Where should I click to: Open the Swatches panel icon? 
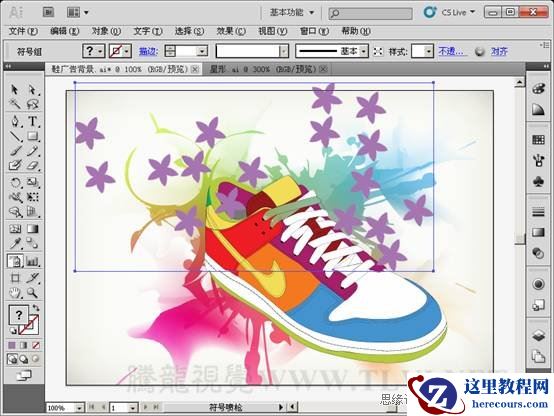[x=538, y=140]
